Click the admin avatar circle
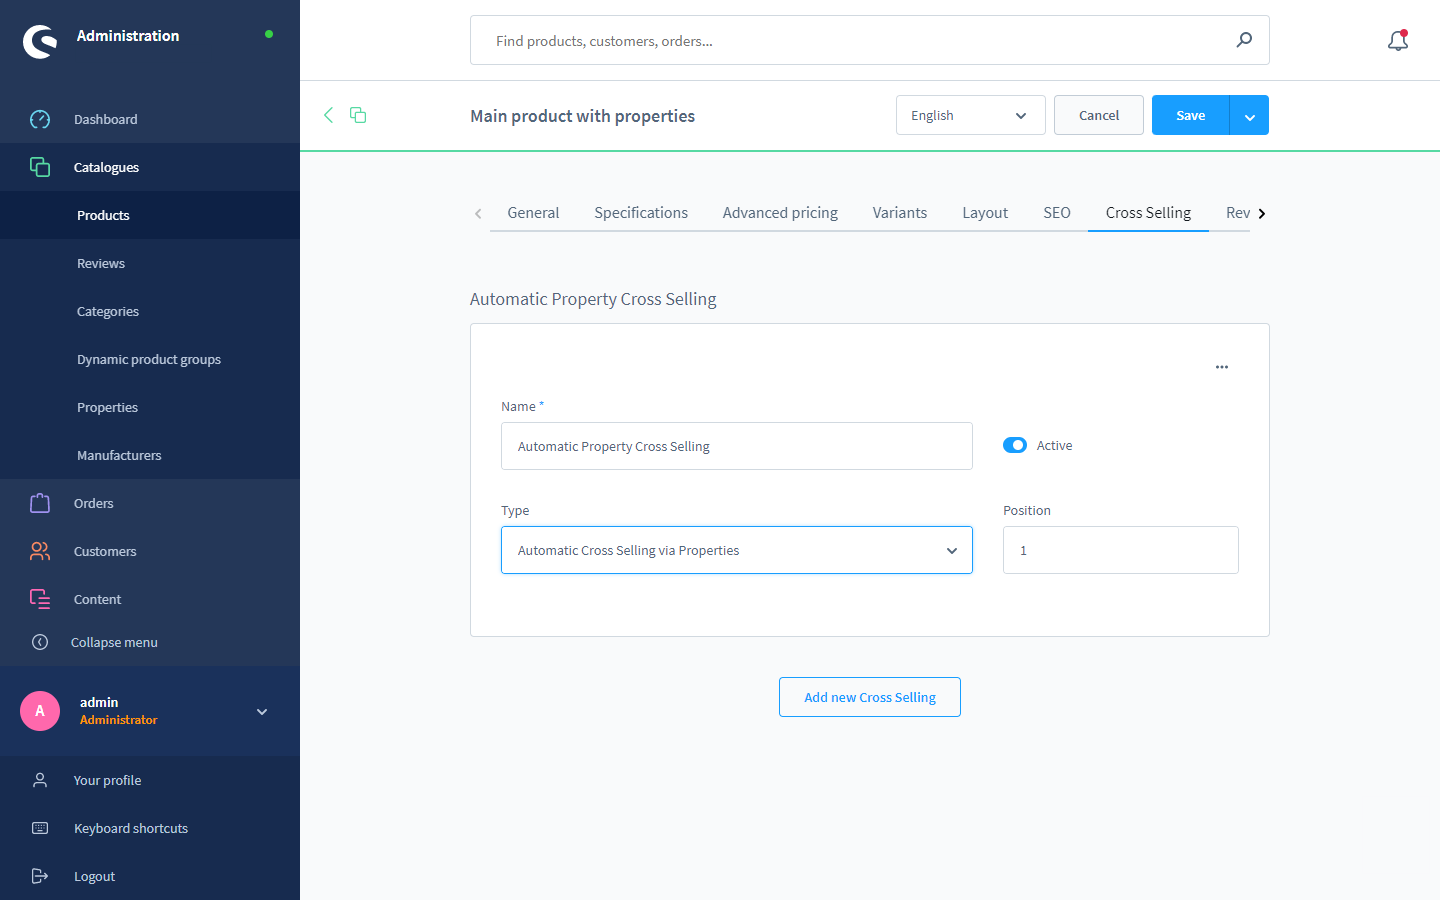Screen dimensions: 1440x900 40,711
